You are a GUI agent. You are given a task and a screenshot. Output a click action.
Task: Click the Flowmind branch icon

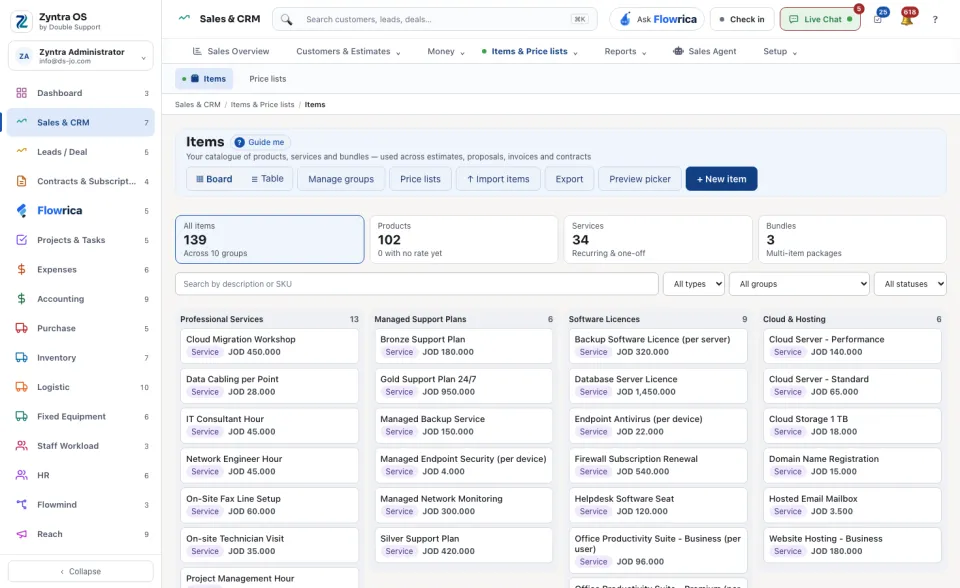pyautogui.click(x=21, y=505)
